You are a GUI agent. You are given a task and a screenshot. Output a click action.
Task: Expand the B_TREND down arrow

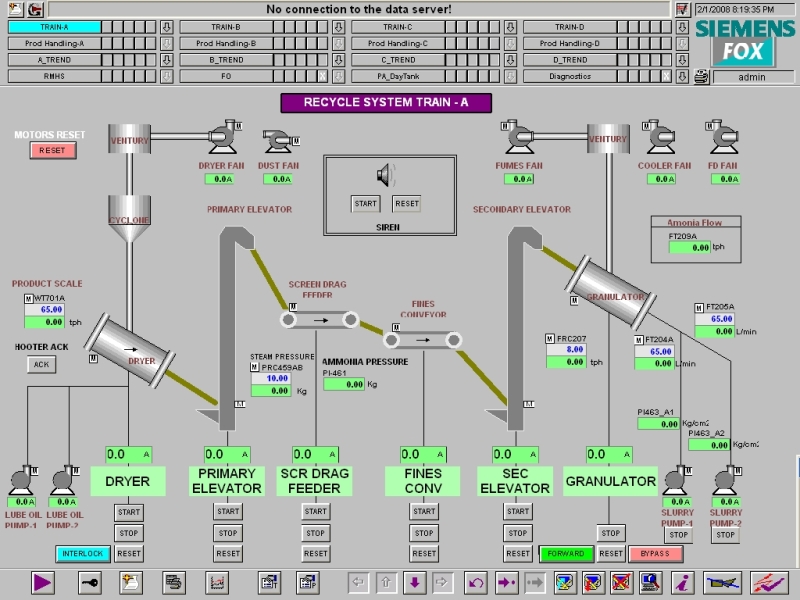(x=338, y=60)
